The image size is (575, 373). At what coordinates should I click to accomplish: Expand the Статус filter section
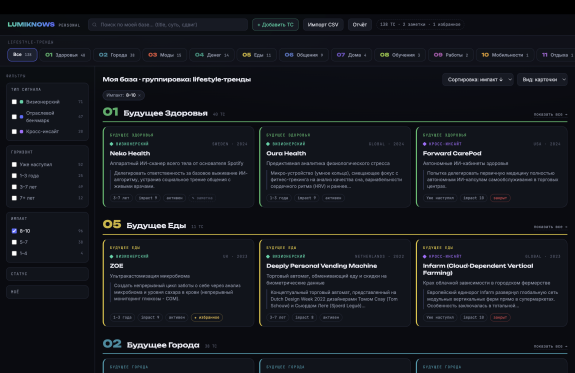pyautogui.click(x=47, y=274)
